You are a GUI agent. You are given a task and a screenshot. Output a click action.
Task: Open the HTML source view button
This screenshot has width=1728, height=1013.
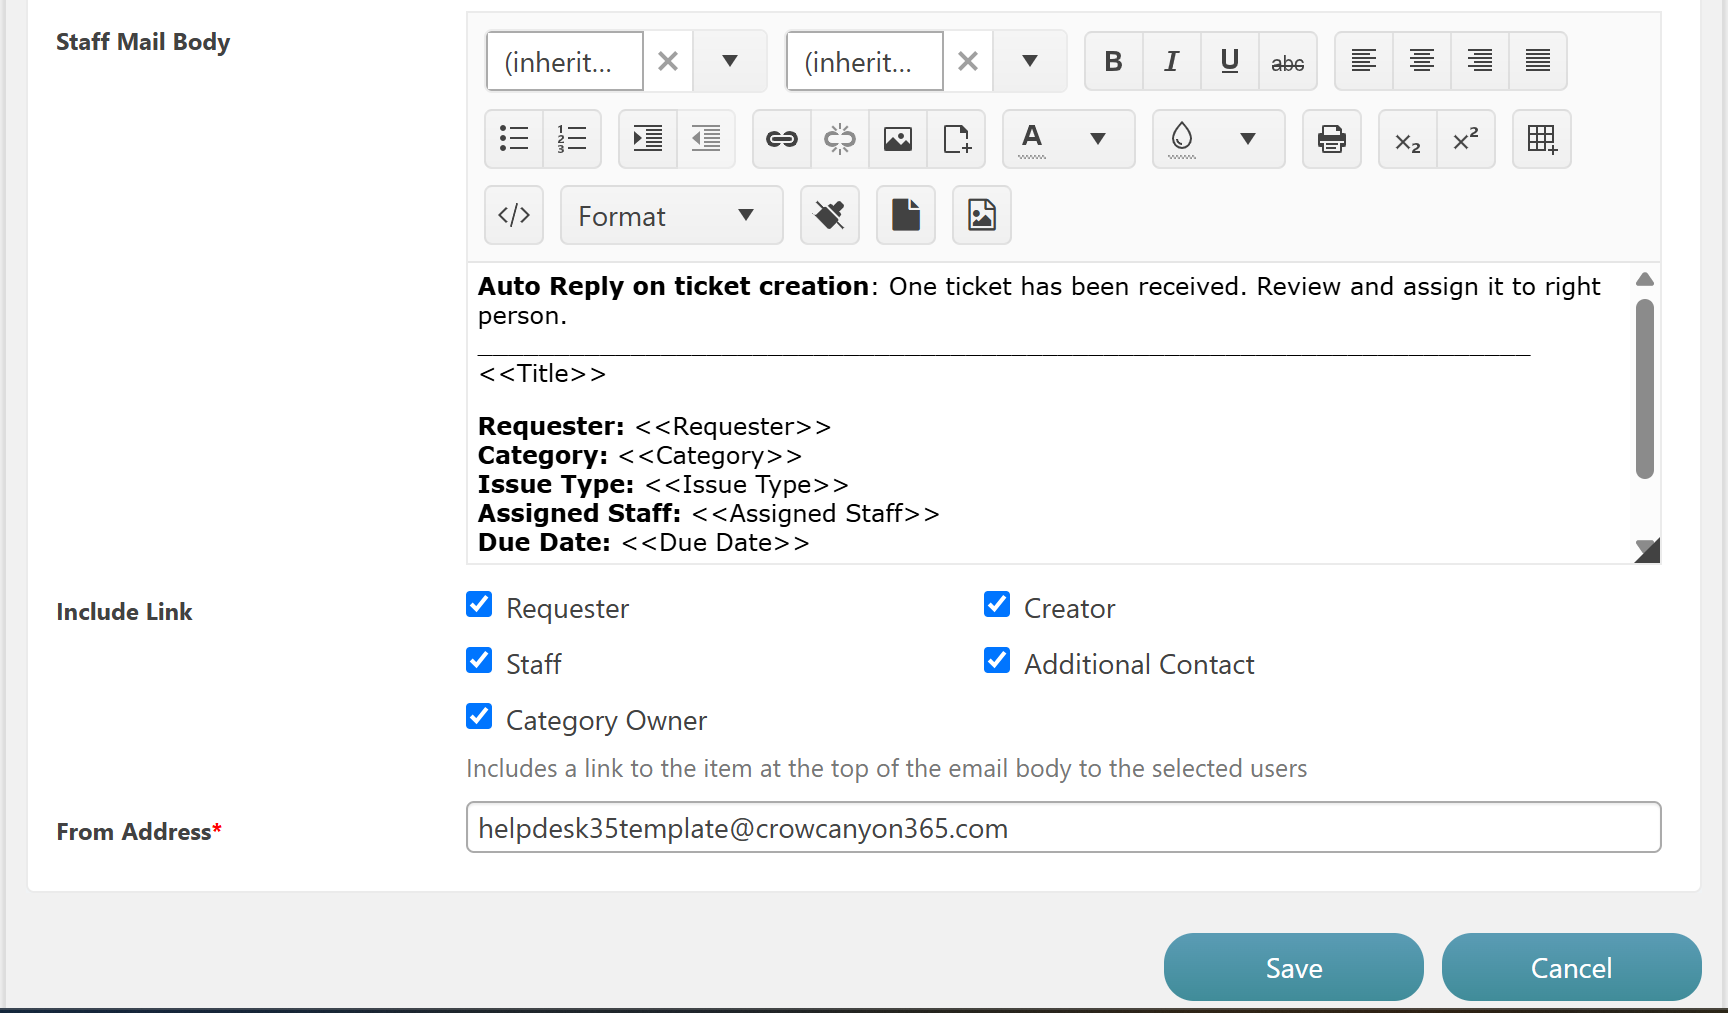(x=514, y=215)
